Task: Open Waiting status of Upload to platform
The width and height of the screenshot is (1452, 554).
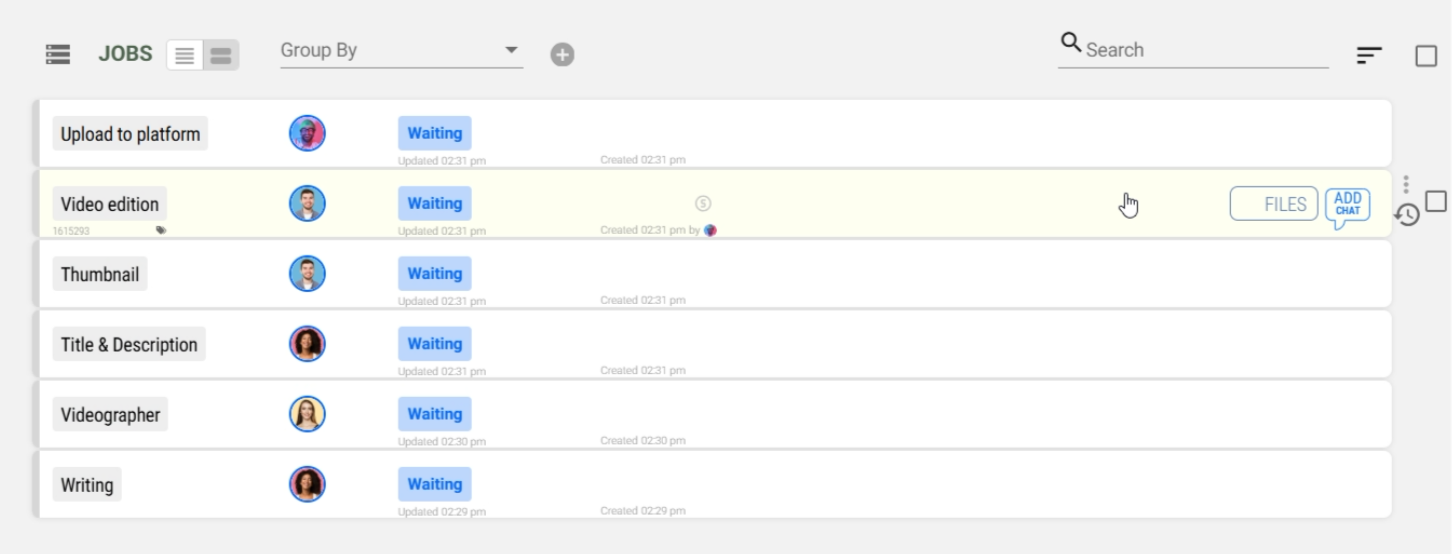Action: point(434,133)
